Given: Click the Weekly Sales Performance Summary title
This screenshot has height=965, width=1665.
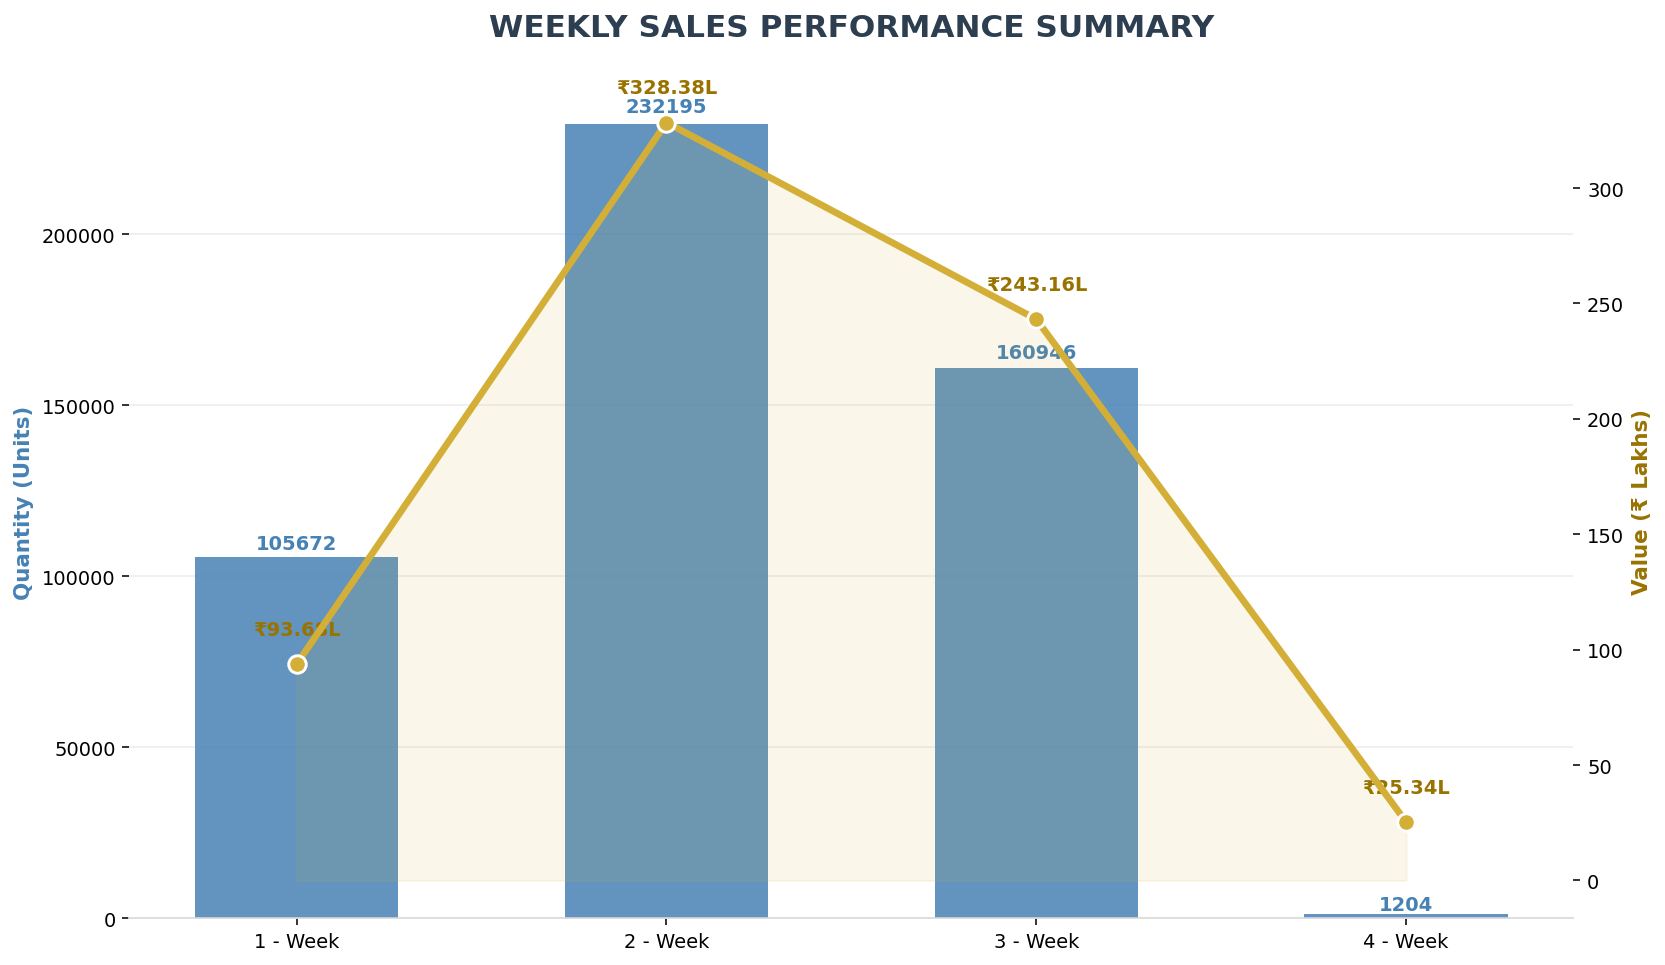Looking at the screenshot, I should [851, 27].
